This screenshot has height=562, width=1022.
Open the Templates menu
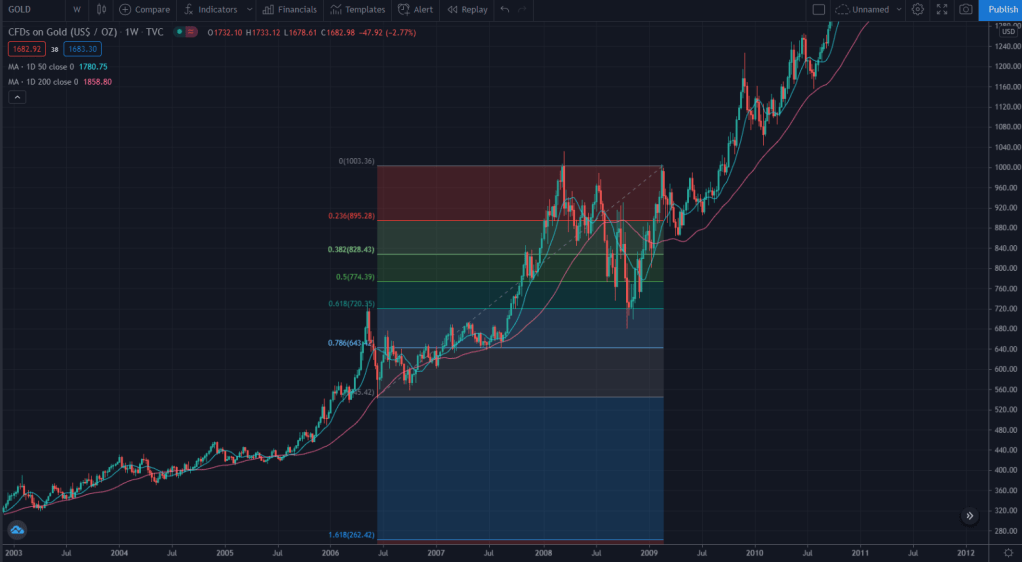point(357,9)
